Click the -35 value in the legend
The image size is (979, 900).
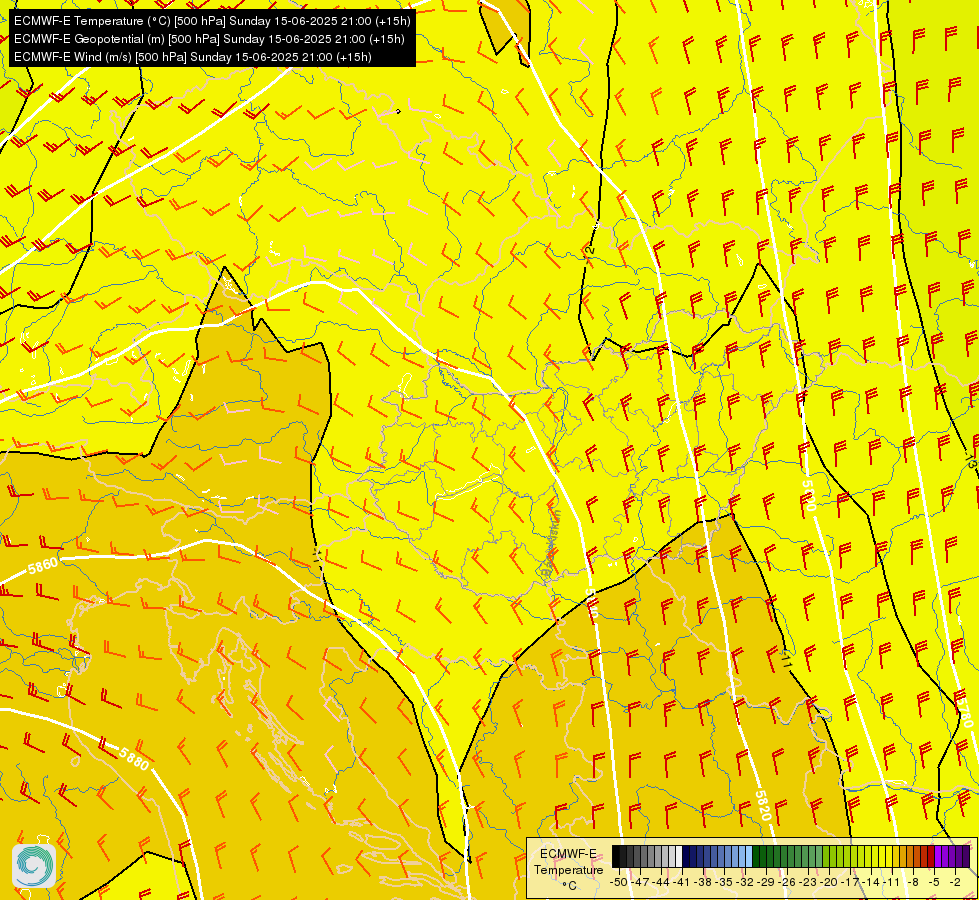(x=724, y=882)
